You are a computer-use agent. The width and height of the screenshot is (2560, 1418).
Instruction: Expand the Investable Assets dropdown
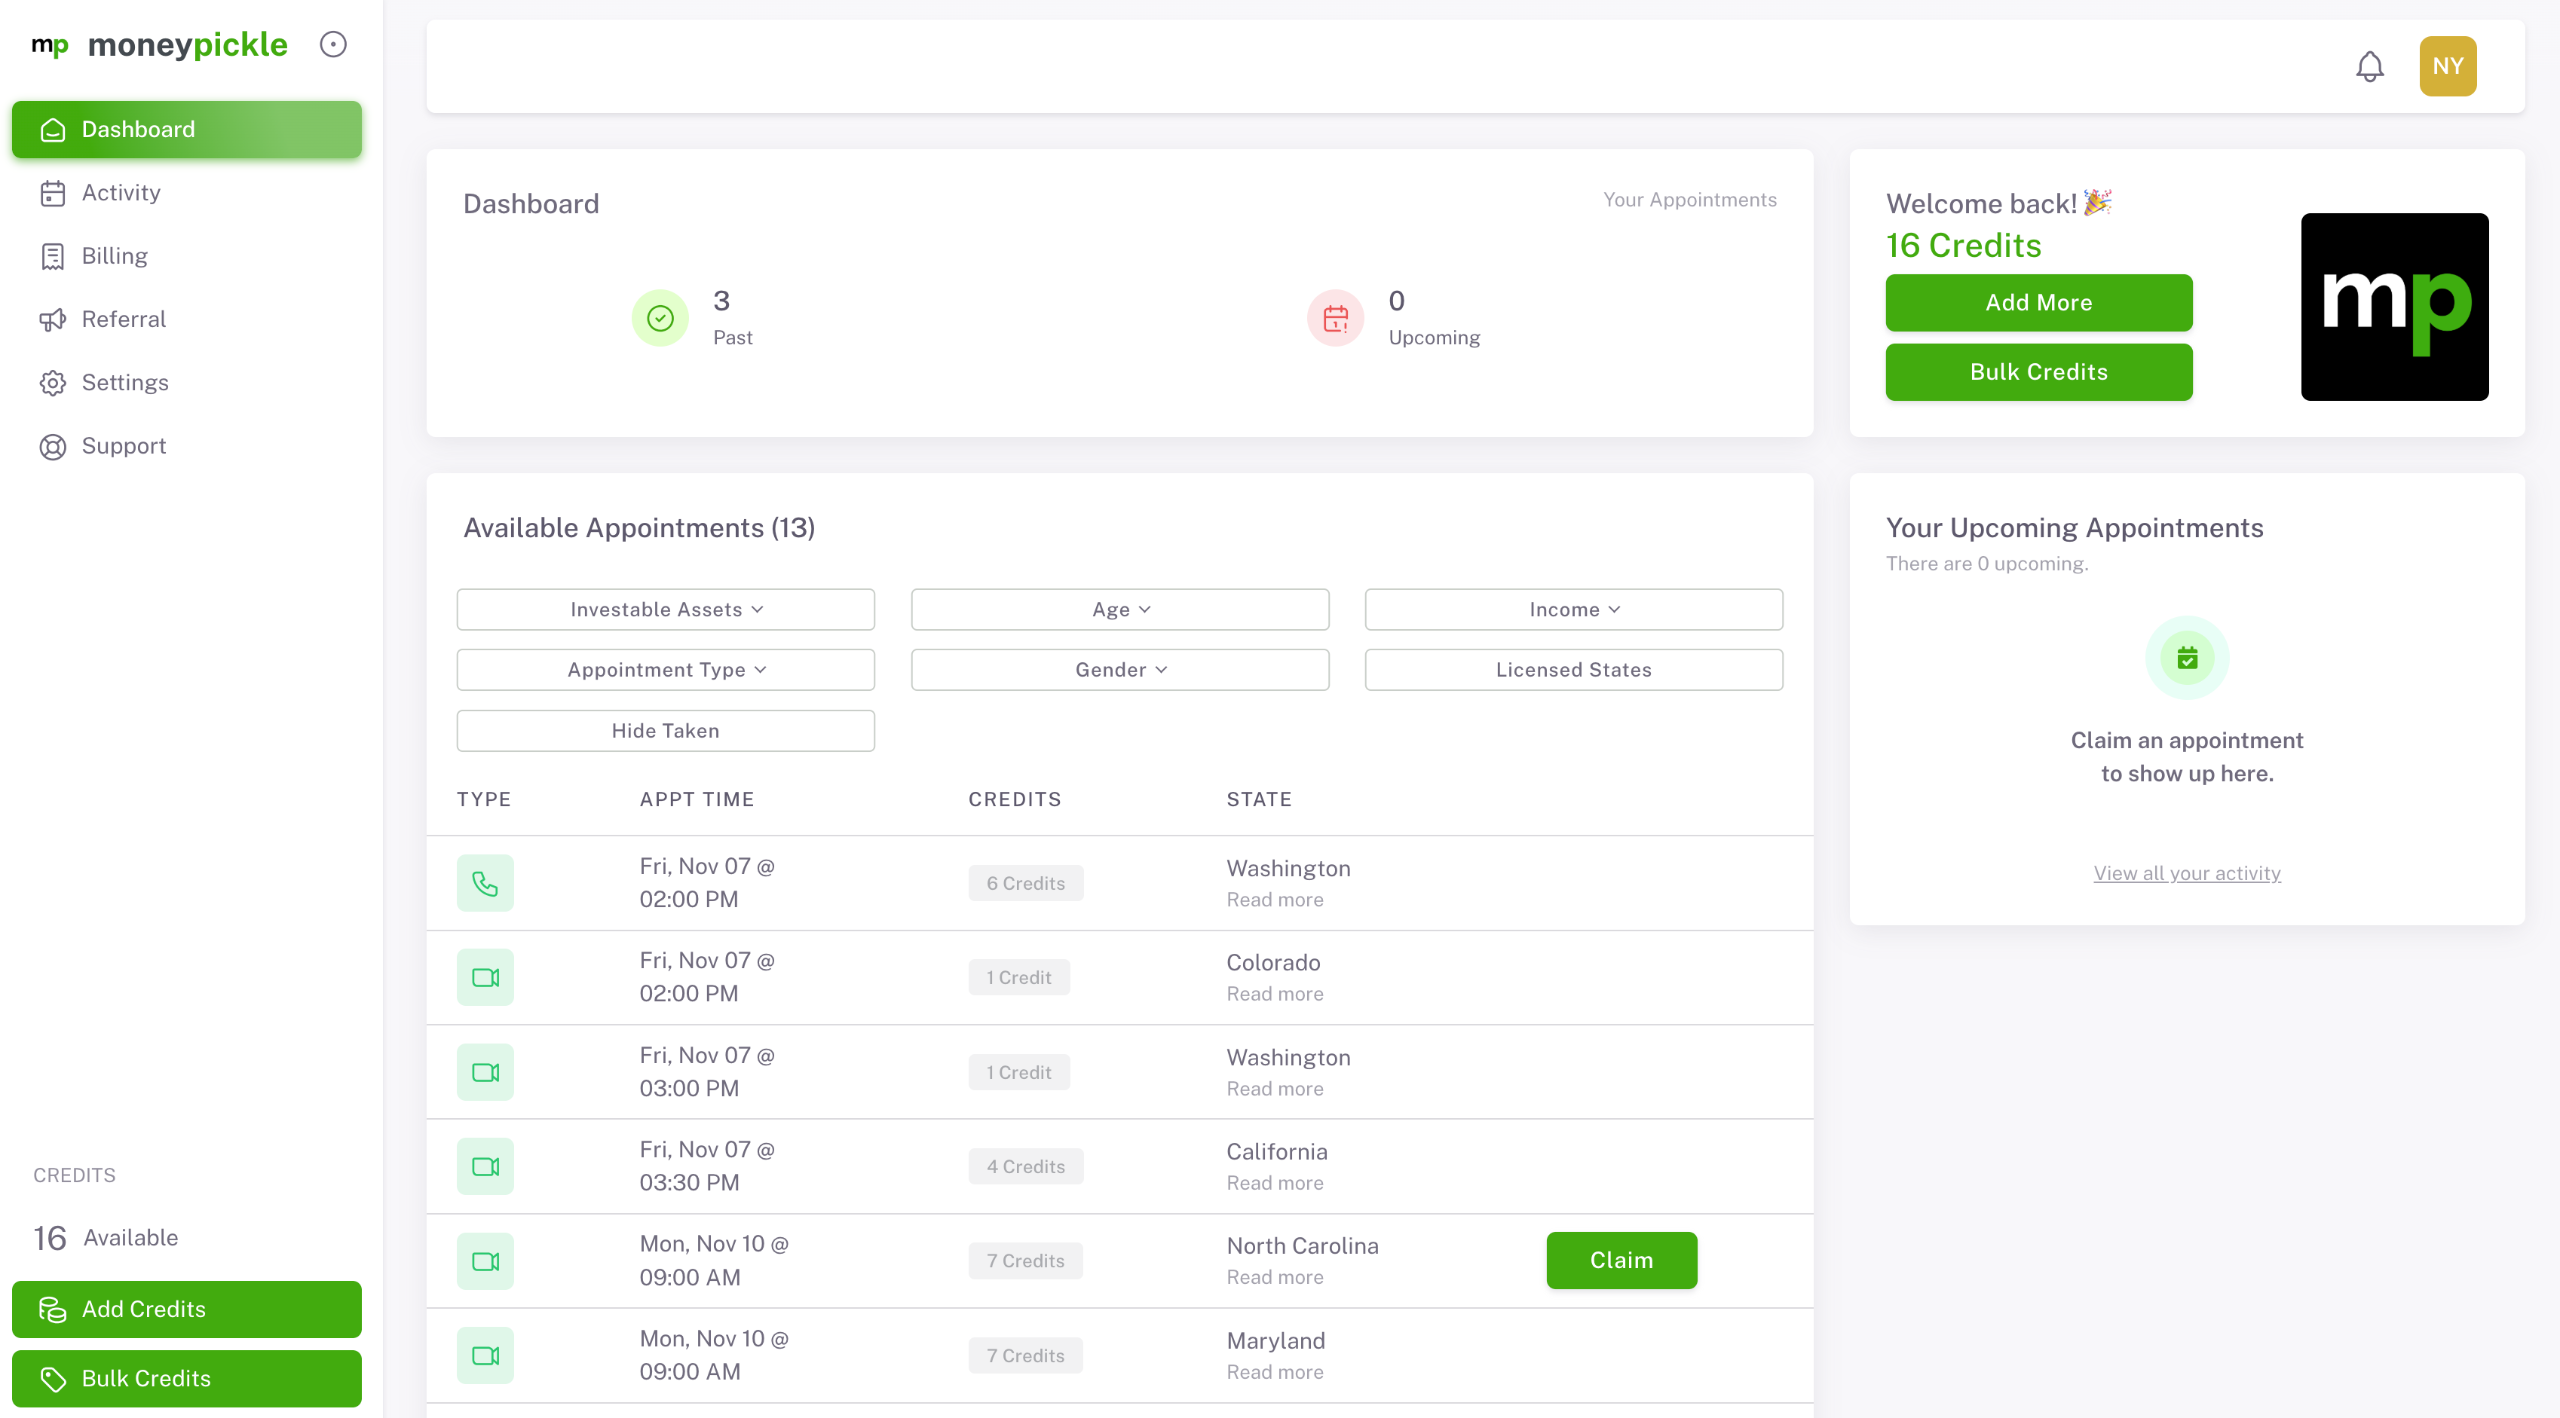(x=665, y=609)
